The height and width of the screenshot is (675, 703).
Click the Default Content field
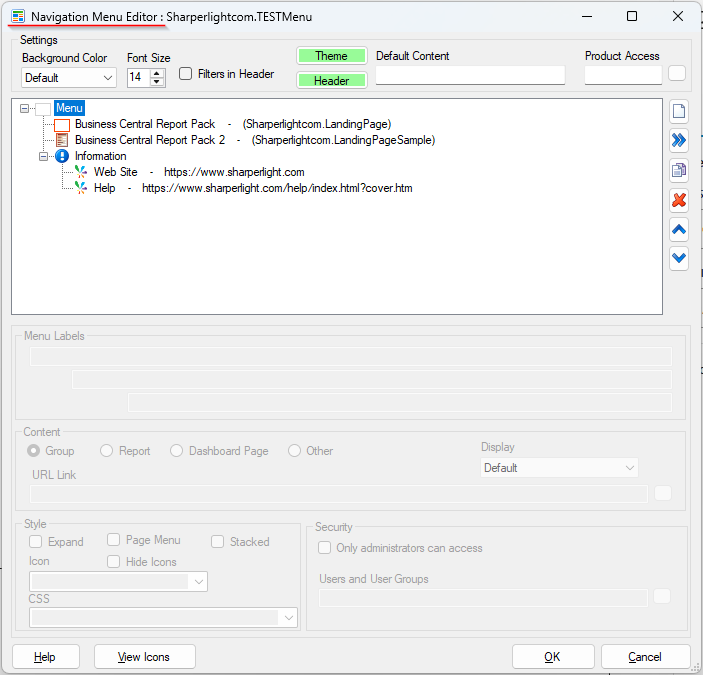click(x=470, y=75)
